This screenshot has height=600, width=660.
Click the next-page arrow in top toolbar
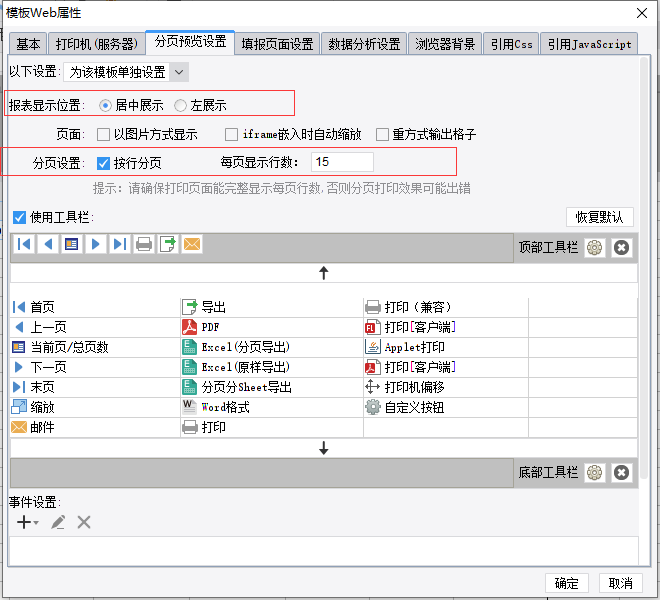pyautogui.click(x=96, y=244)
